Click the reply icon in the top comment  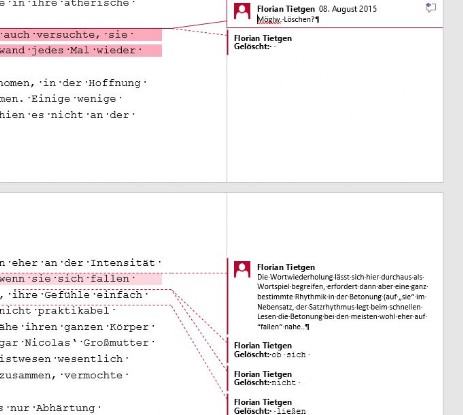[x=431, y=8]
